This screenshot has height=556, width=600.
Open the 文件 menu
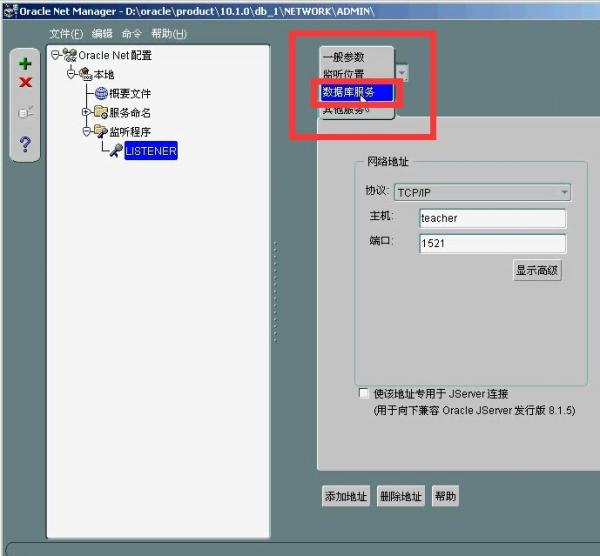pyautogui.click(x=66, y=34)
